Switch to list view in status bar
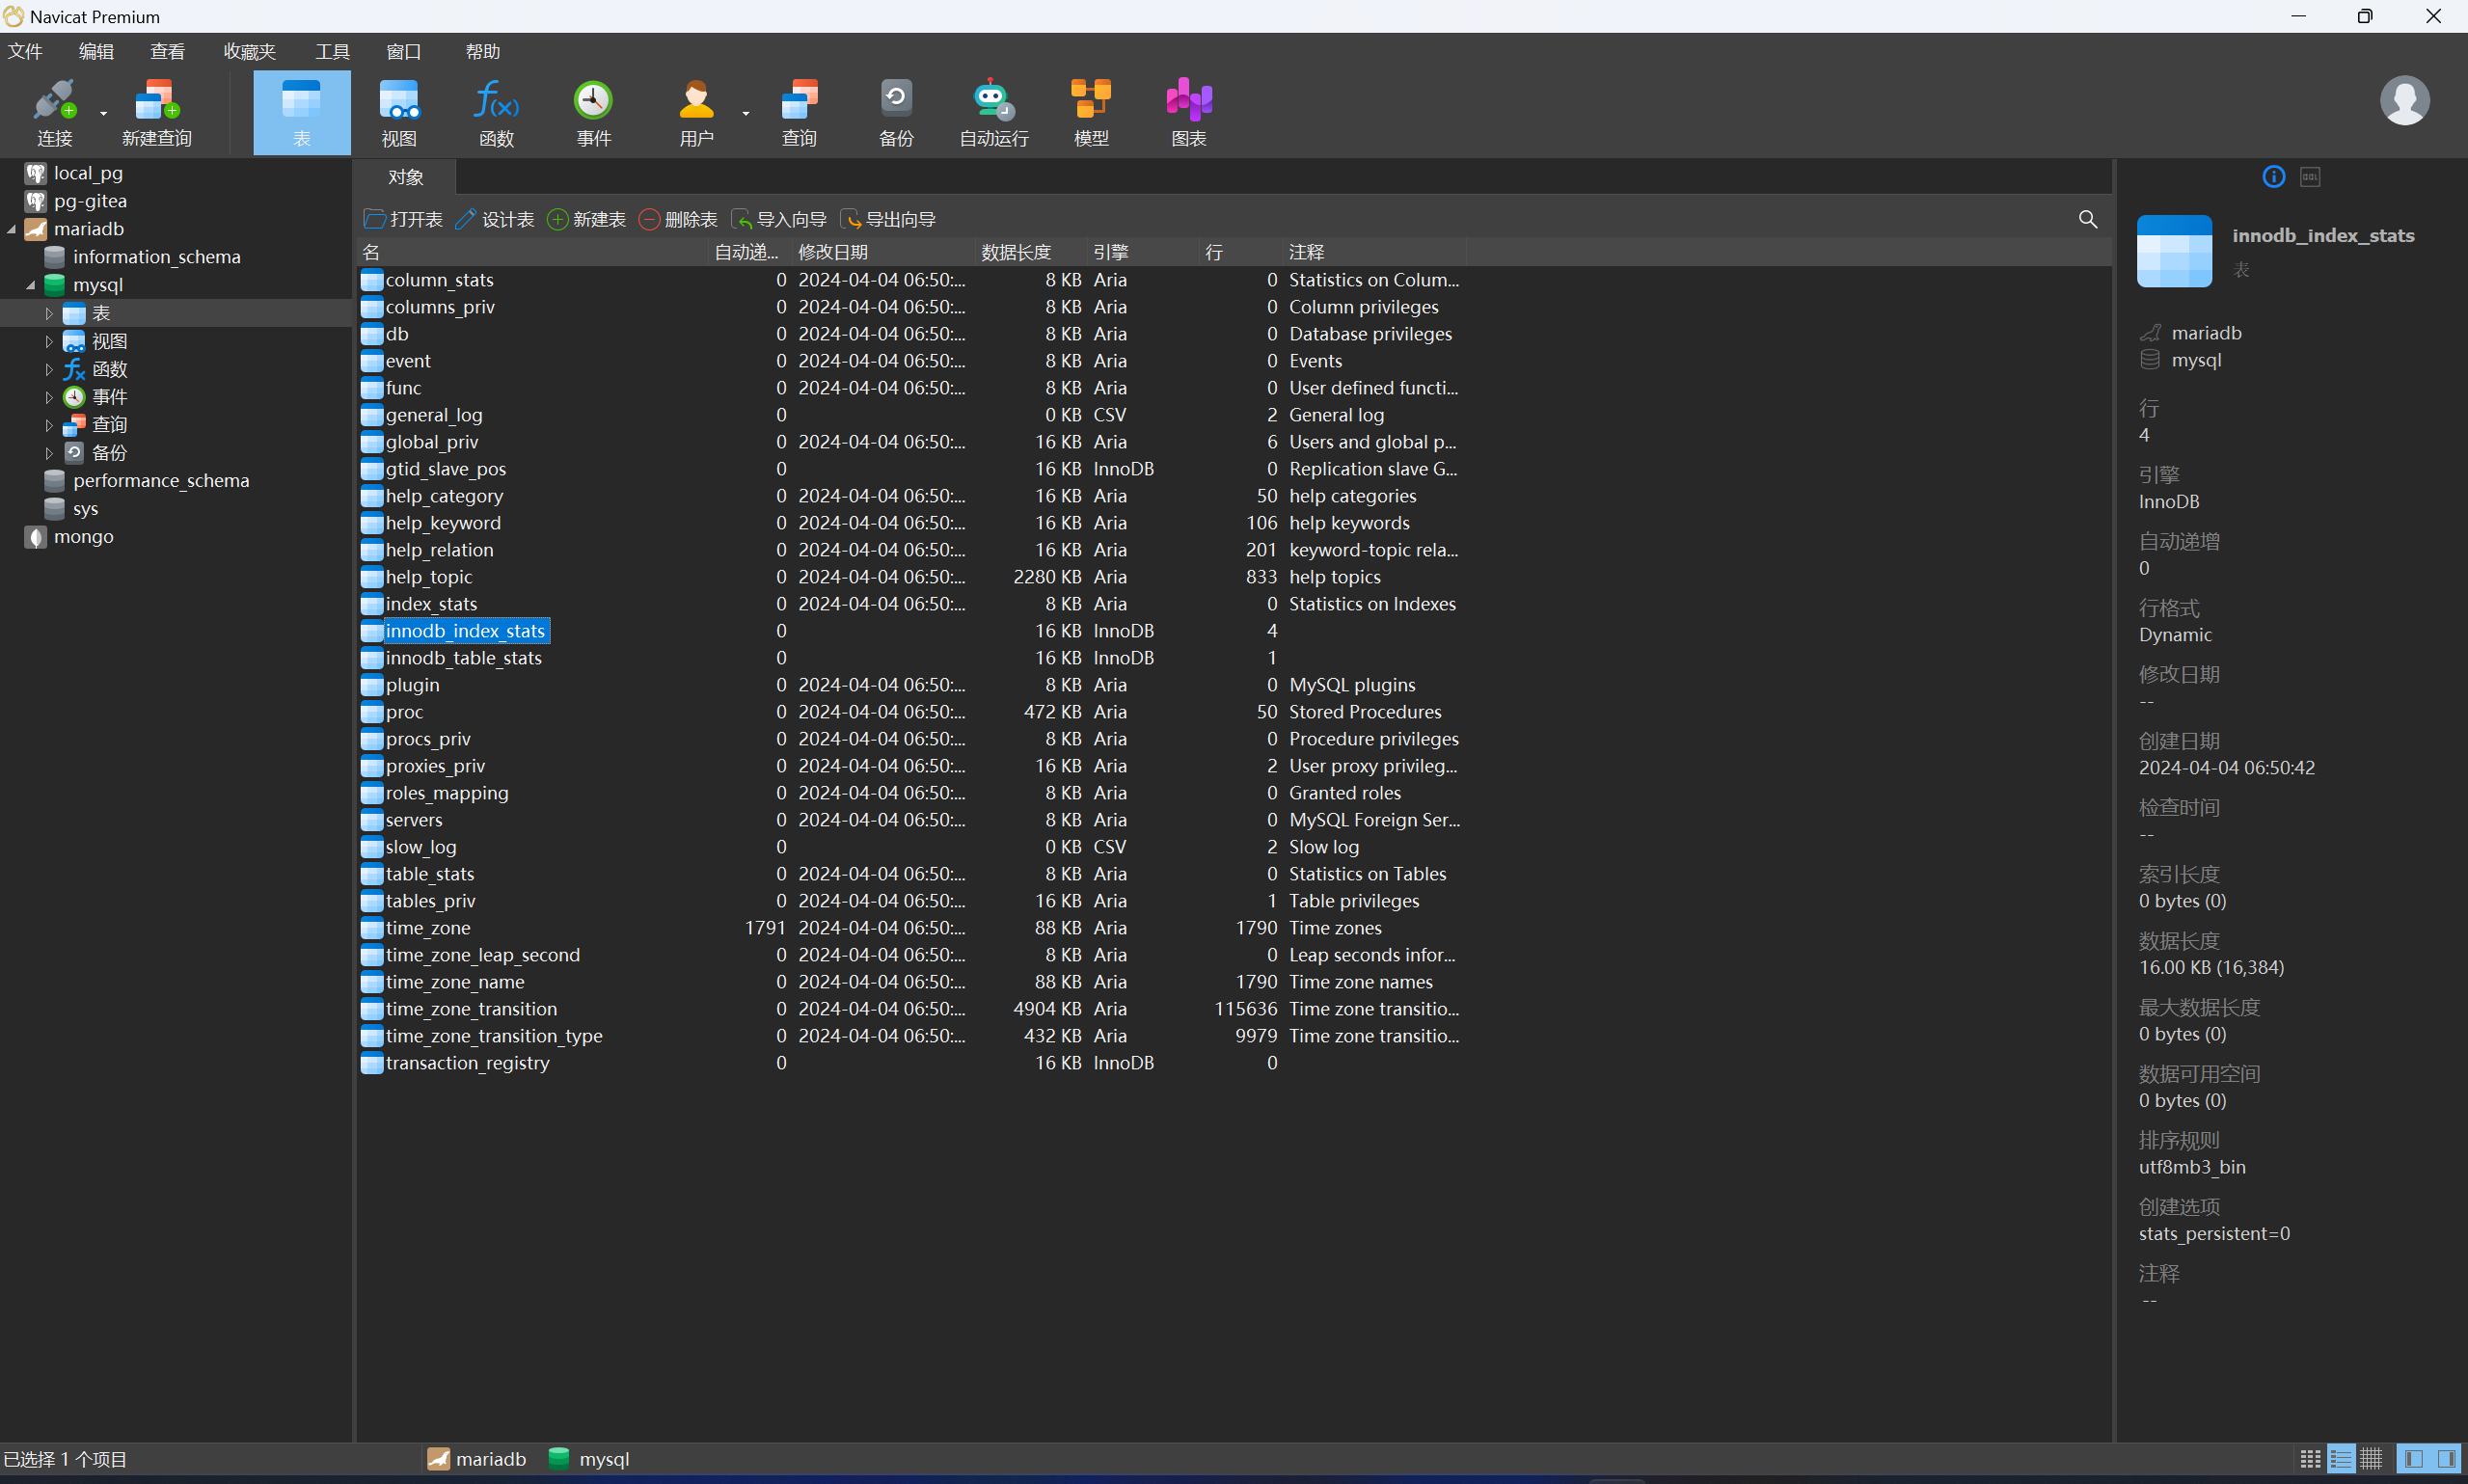This screenshot has width=2468, height=1484. pyautogui.click(x=2340, y=1459)
